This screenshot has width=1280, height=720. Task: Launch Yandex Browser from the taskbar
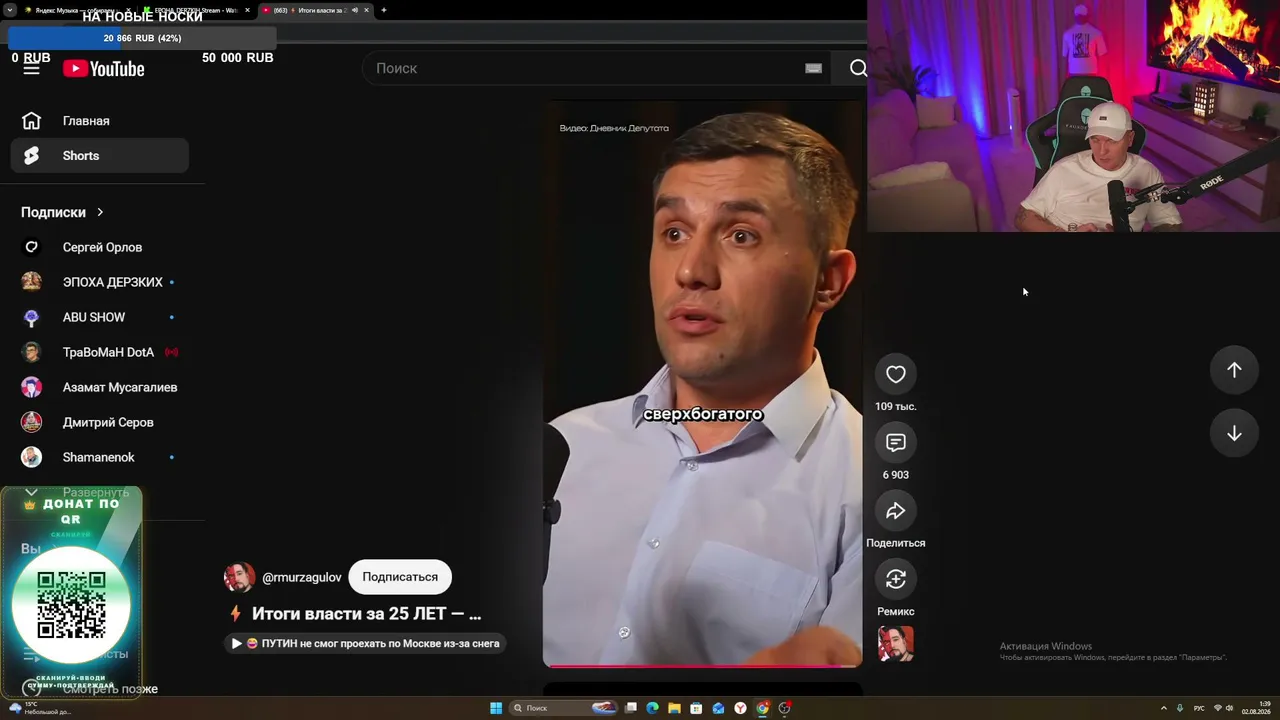pos(741,708)
